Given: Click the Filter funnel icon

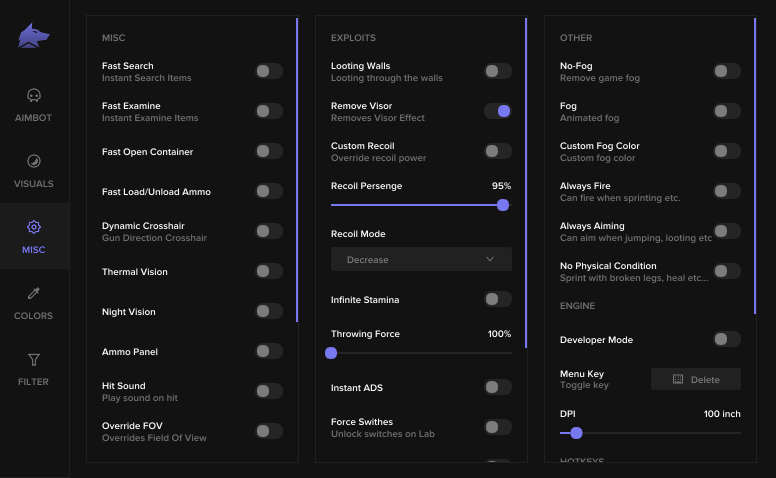Looking at the screenshot, I should (34, 359).
